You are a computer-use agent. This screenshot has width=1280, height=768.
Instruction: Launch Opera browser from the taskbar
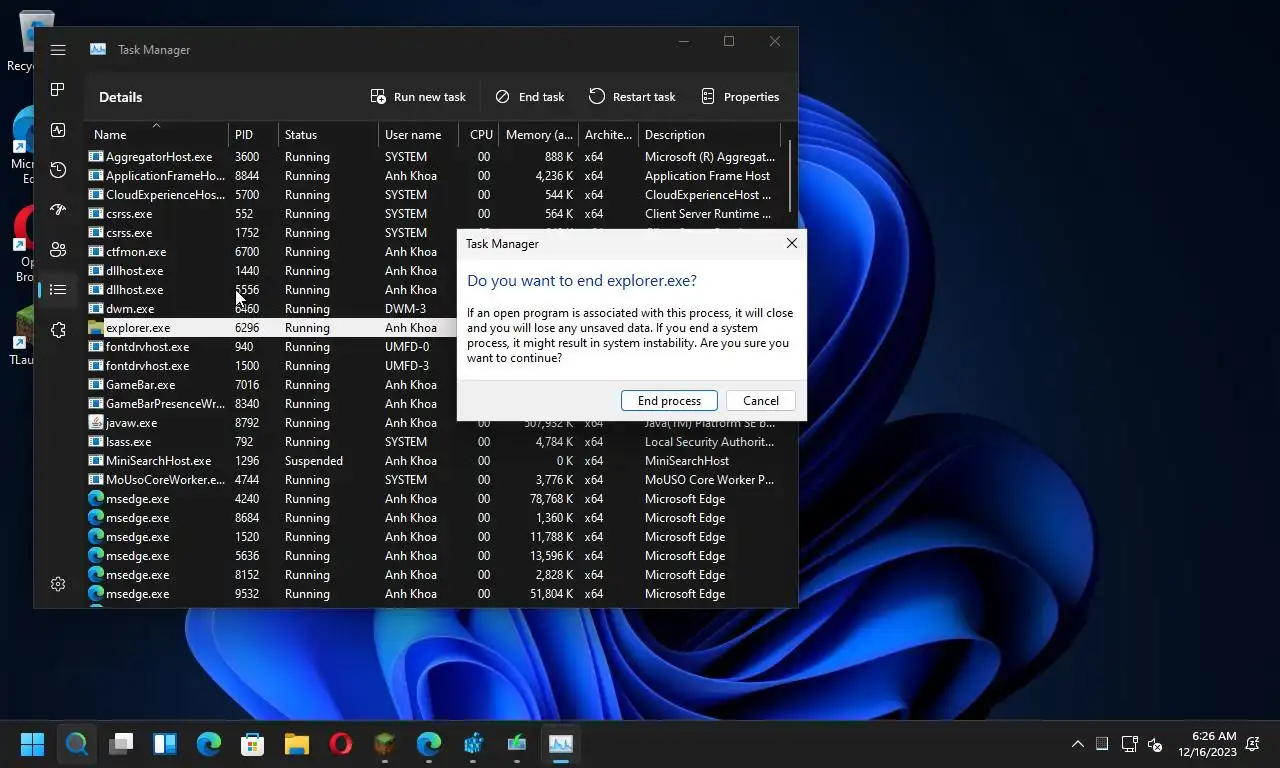[341, 744]
